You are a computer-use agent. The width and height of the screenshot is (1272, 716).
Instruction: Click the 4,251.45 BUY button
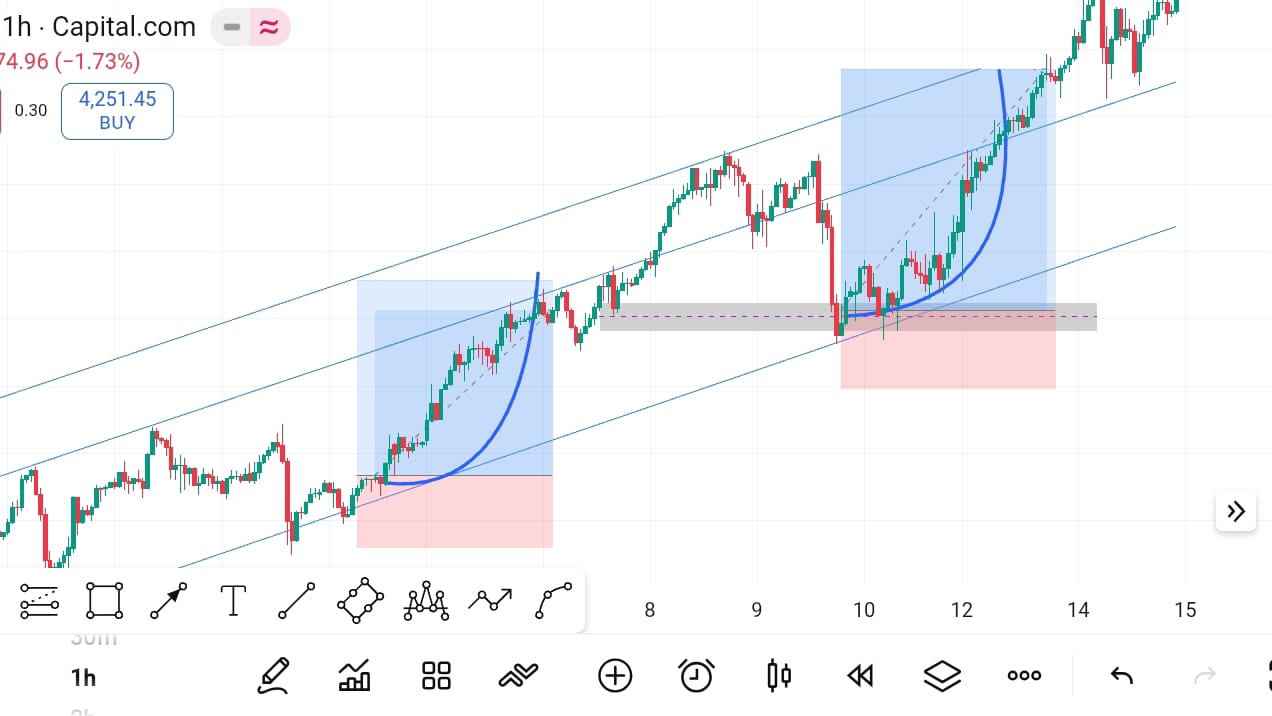point(117,111)
